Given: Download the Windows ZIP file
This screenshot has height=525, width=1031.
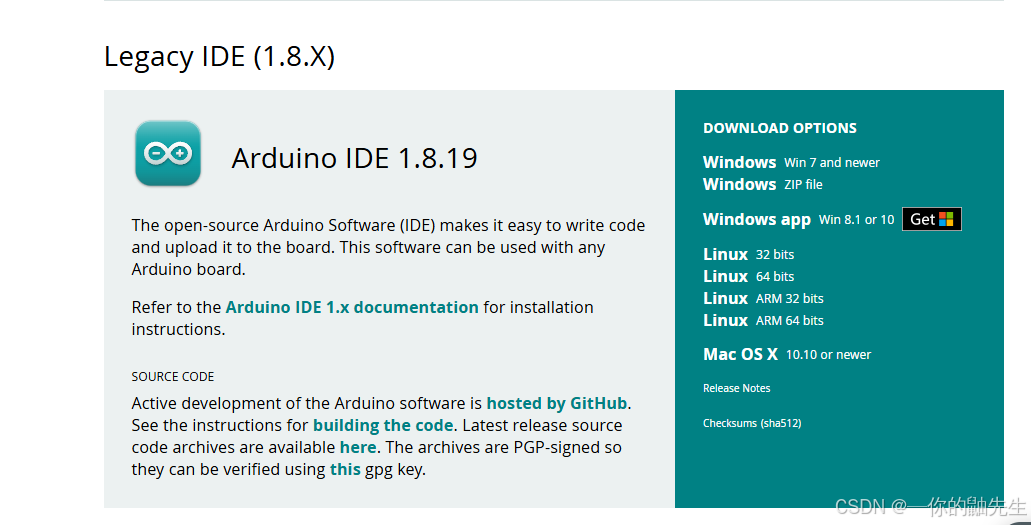Looking at the screenshot, I should point(763,184).
